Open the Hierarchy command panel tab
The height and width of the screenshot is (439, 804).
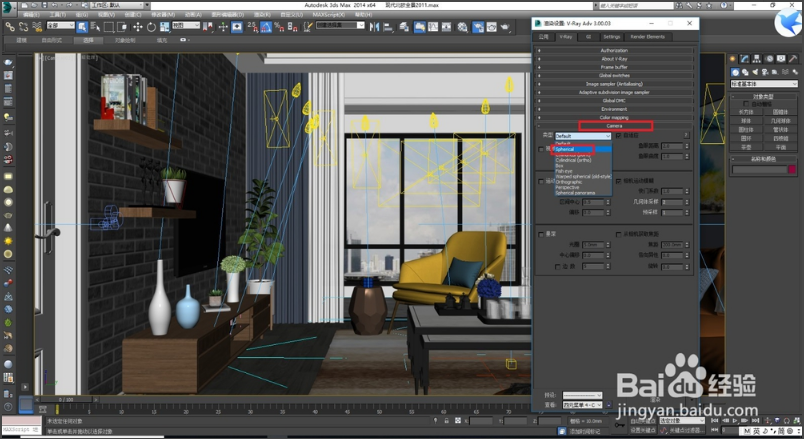757,59
